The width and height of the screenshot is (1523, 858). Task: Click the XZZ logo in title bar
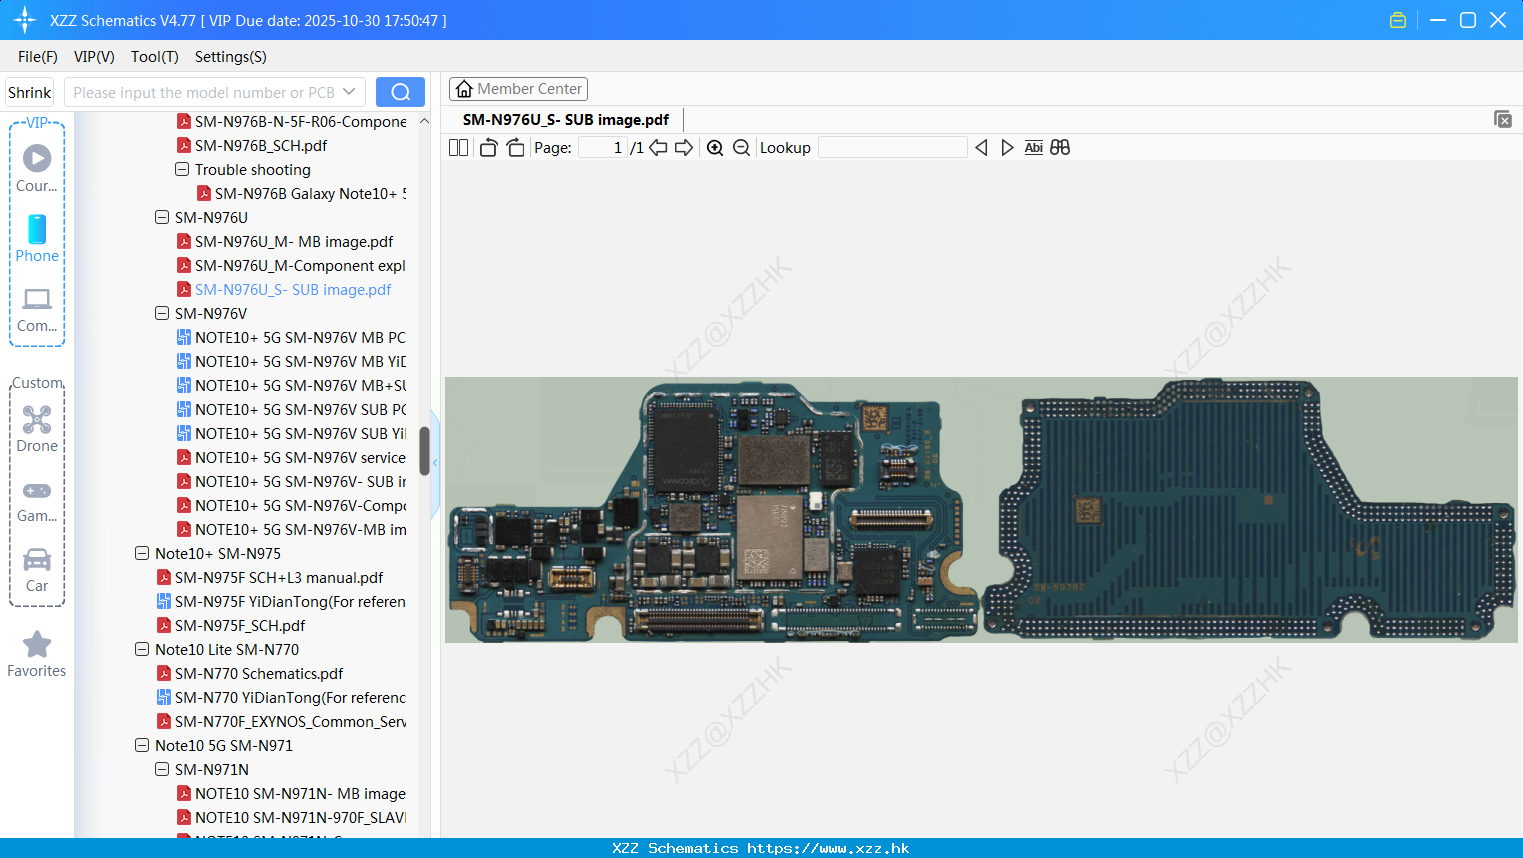pos(24,20)
